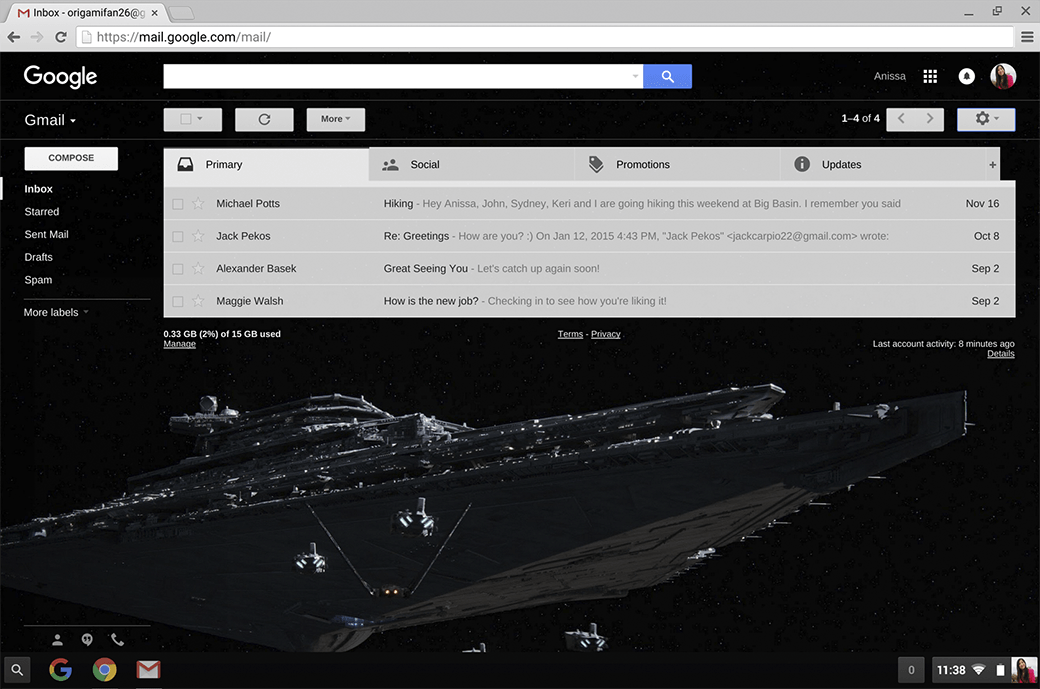Go to next page of emails
The width and height of the screenshot is (1040, 689).
[930, 119]
